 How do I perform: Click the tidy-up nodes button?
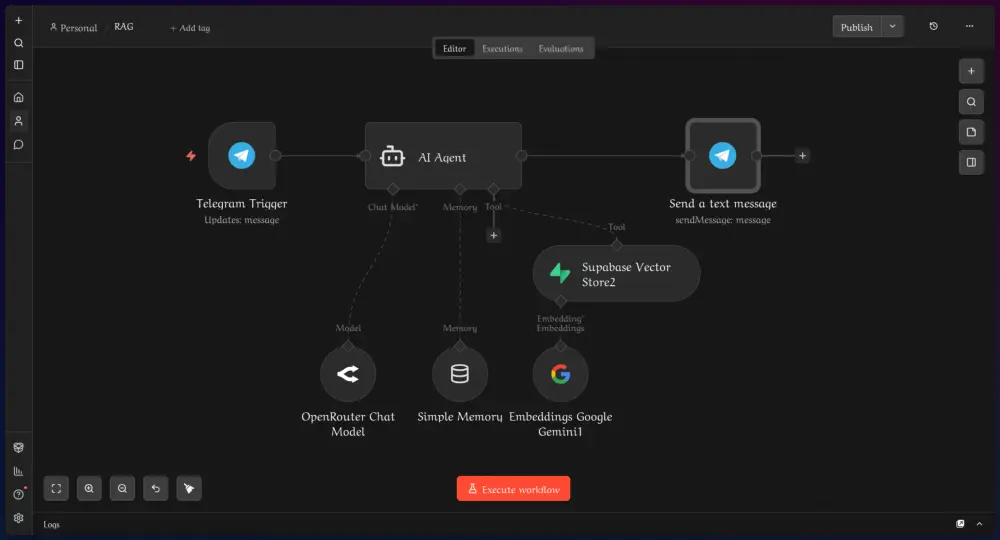coord(189,488)
